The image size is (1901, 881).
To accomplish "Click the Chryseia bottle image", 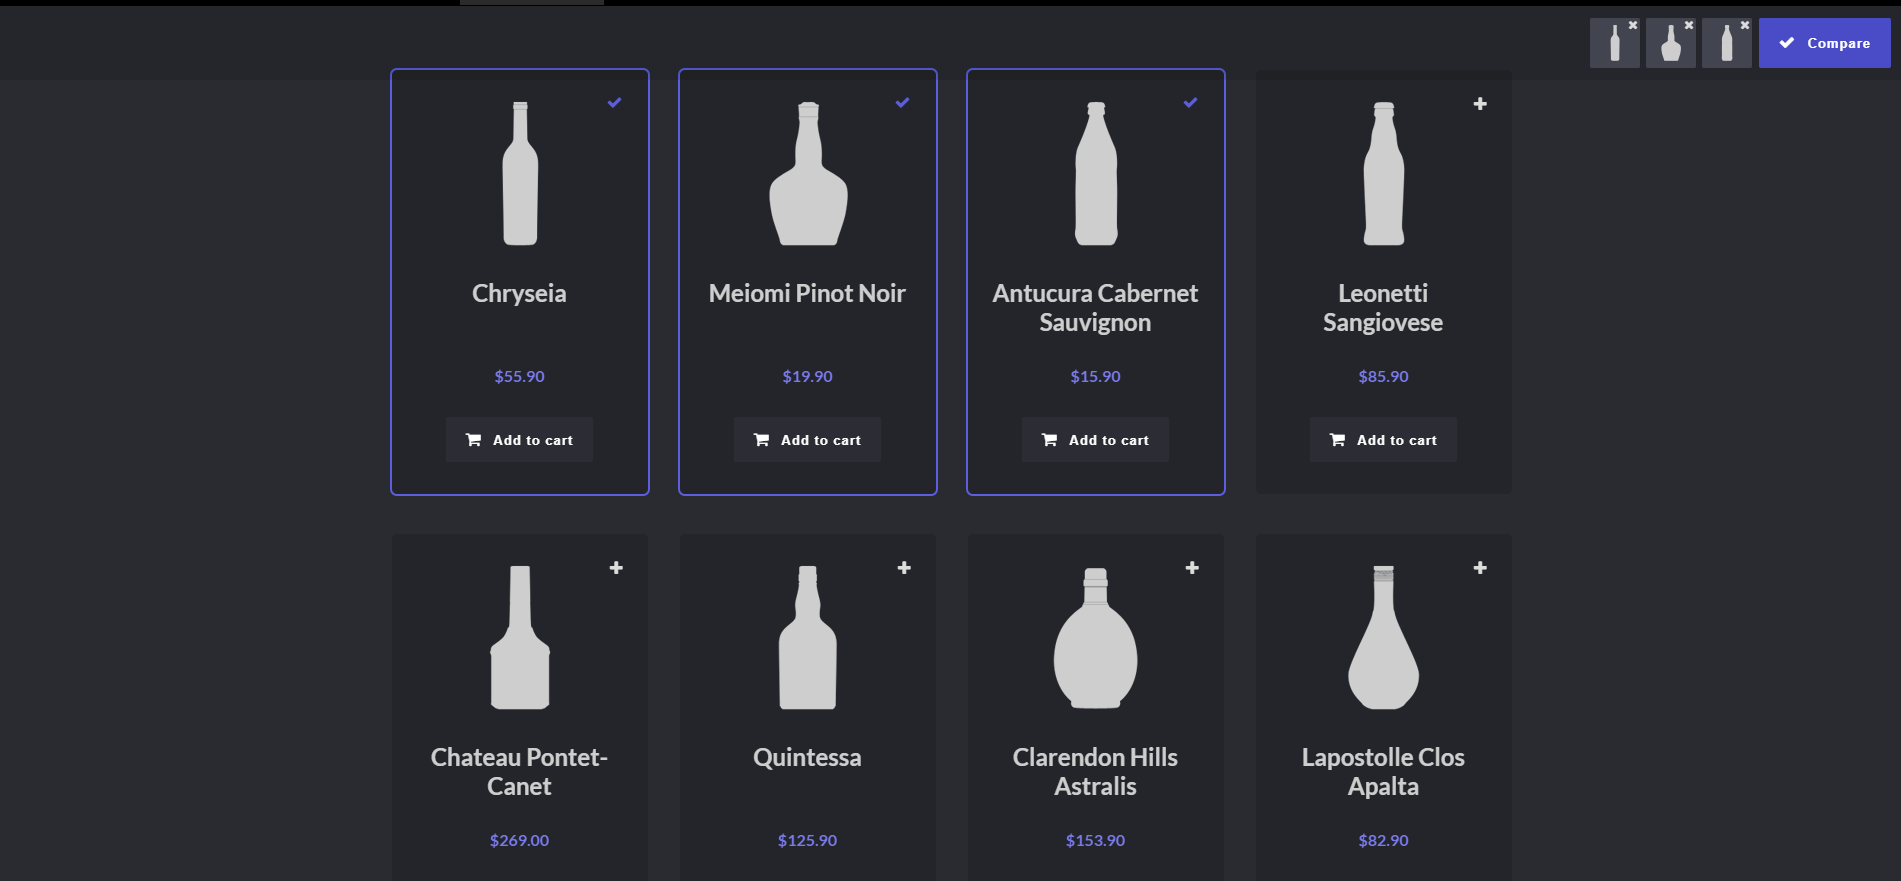I will [x=520, y=174].
